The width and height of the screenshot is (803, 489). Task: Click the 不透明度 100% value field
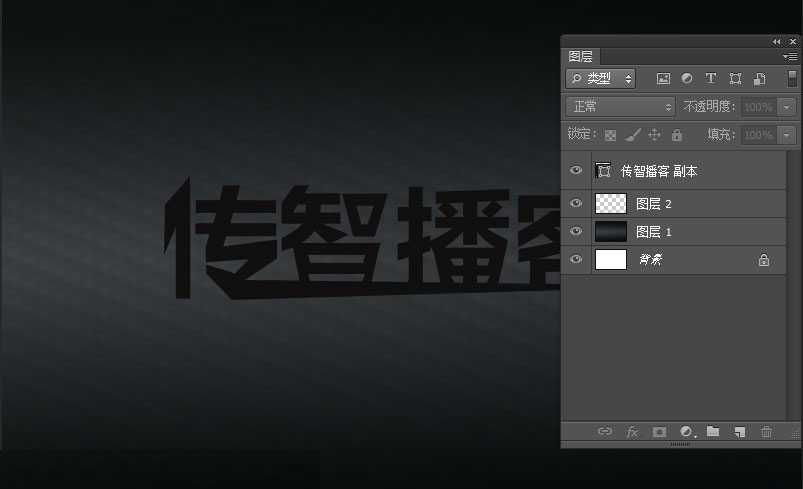(759, 107)
